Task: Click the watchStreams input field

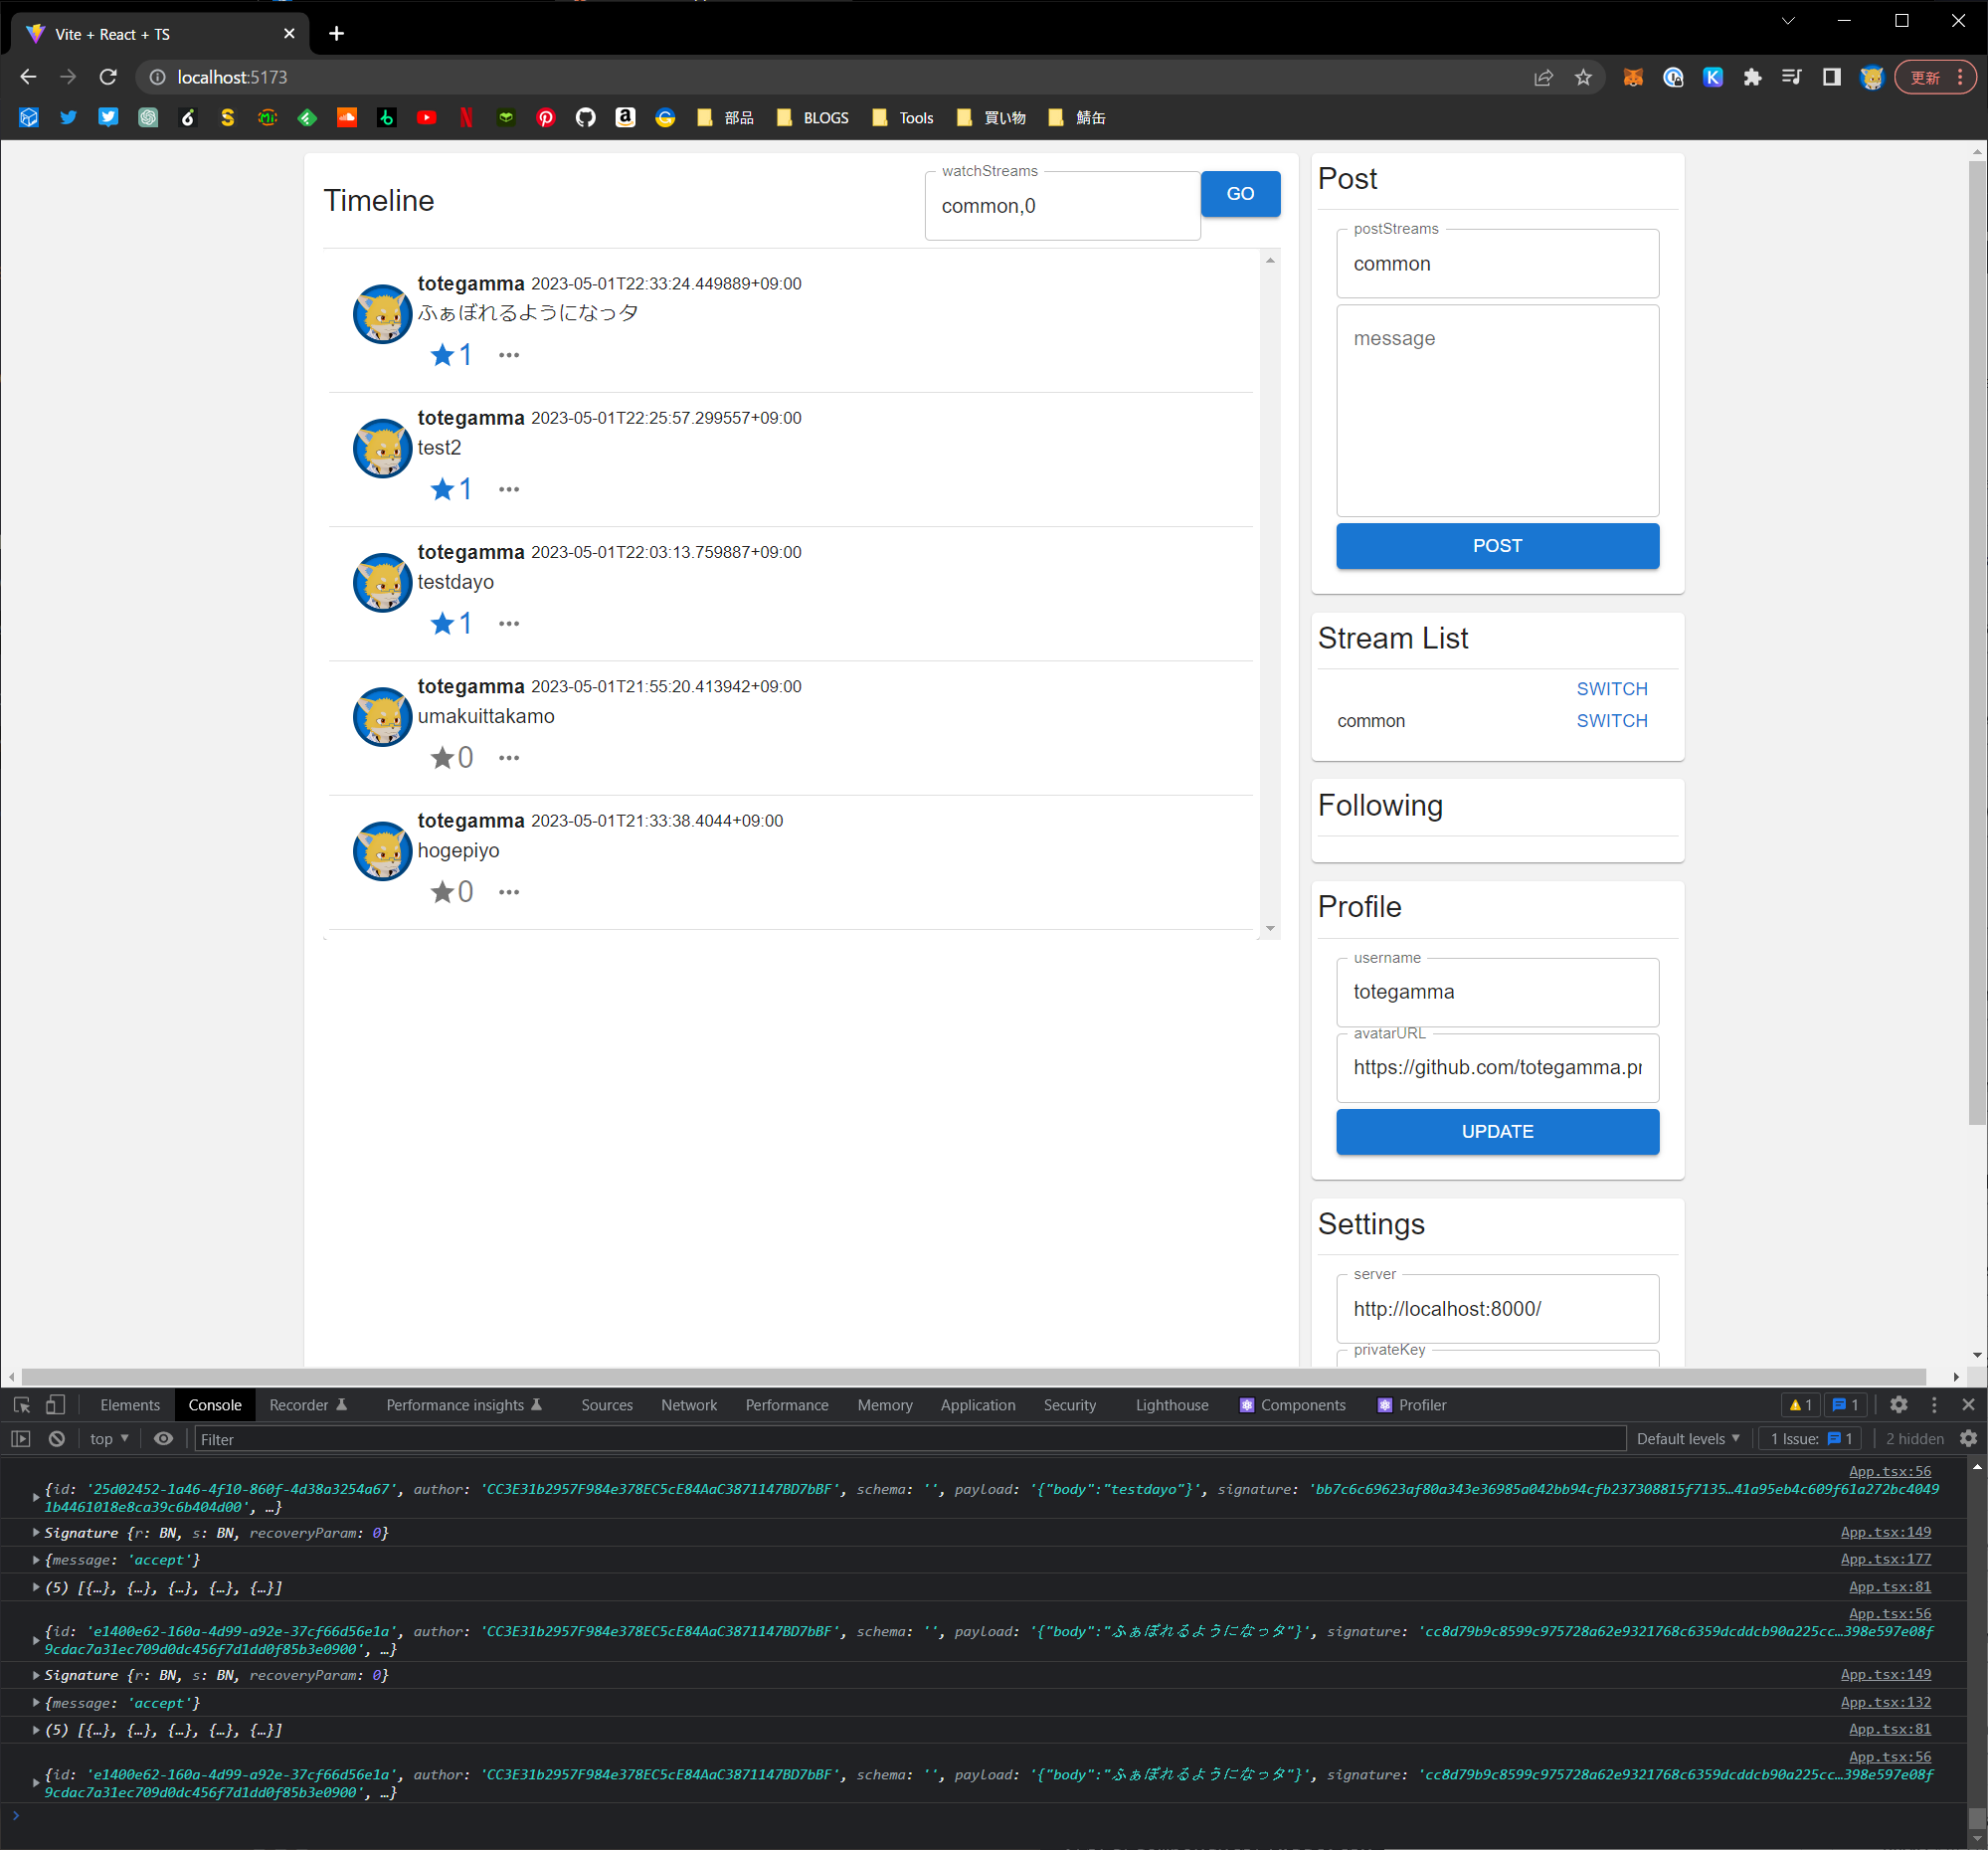Action: click(x=1062, y=206)
